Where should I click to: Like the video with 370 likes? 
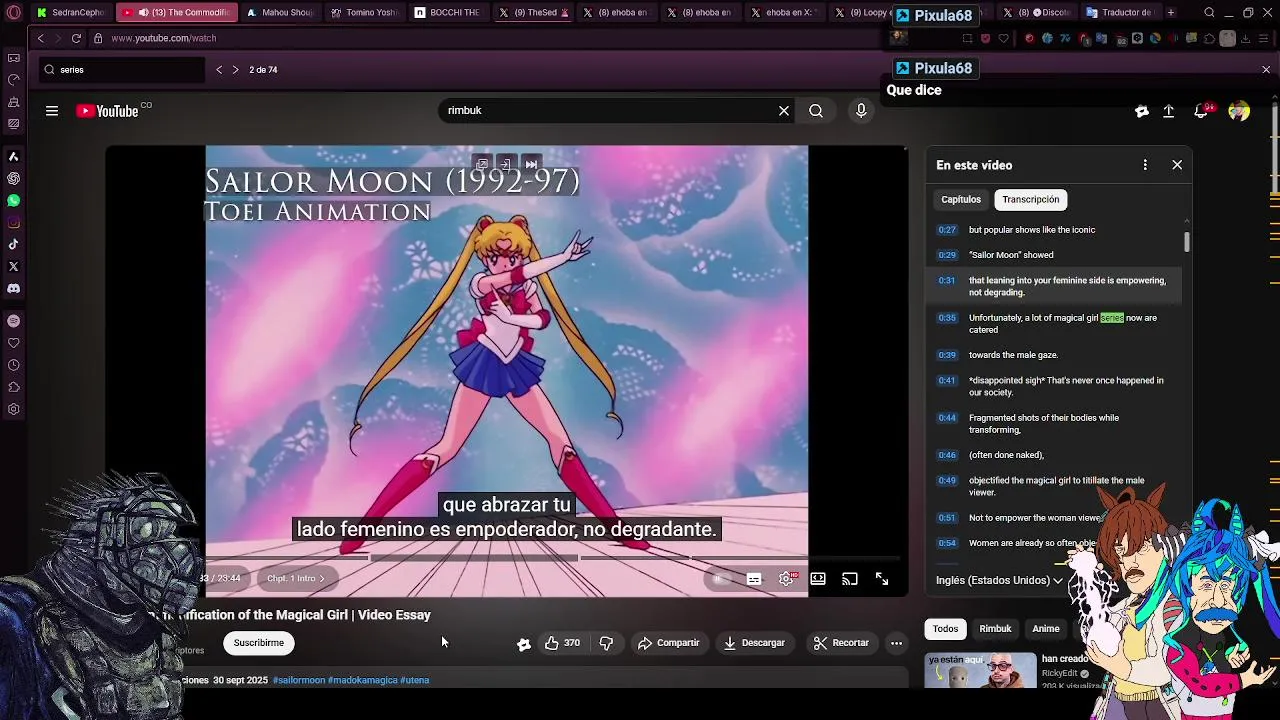click(x=563, y=643)
